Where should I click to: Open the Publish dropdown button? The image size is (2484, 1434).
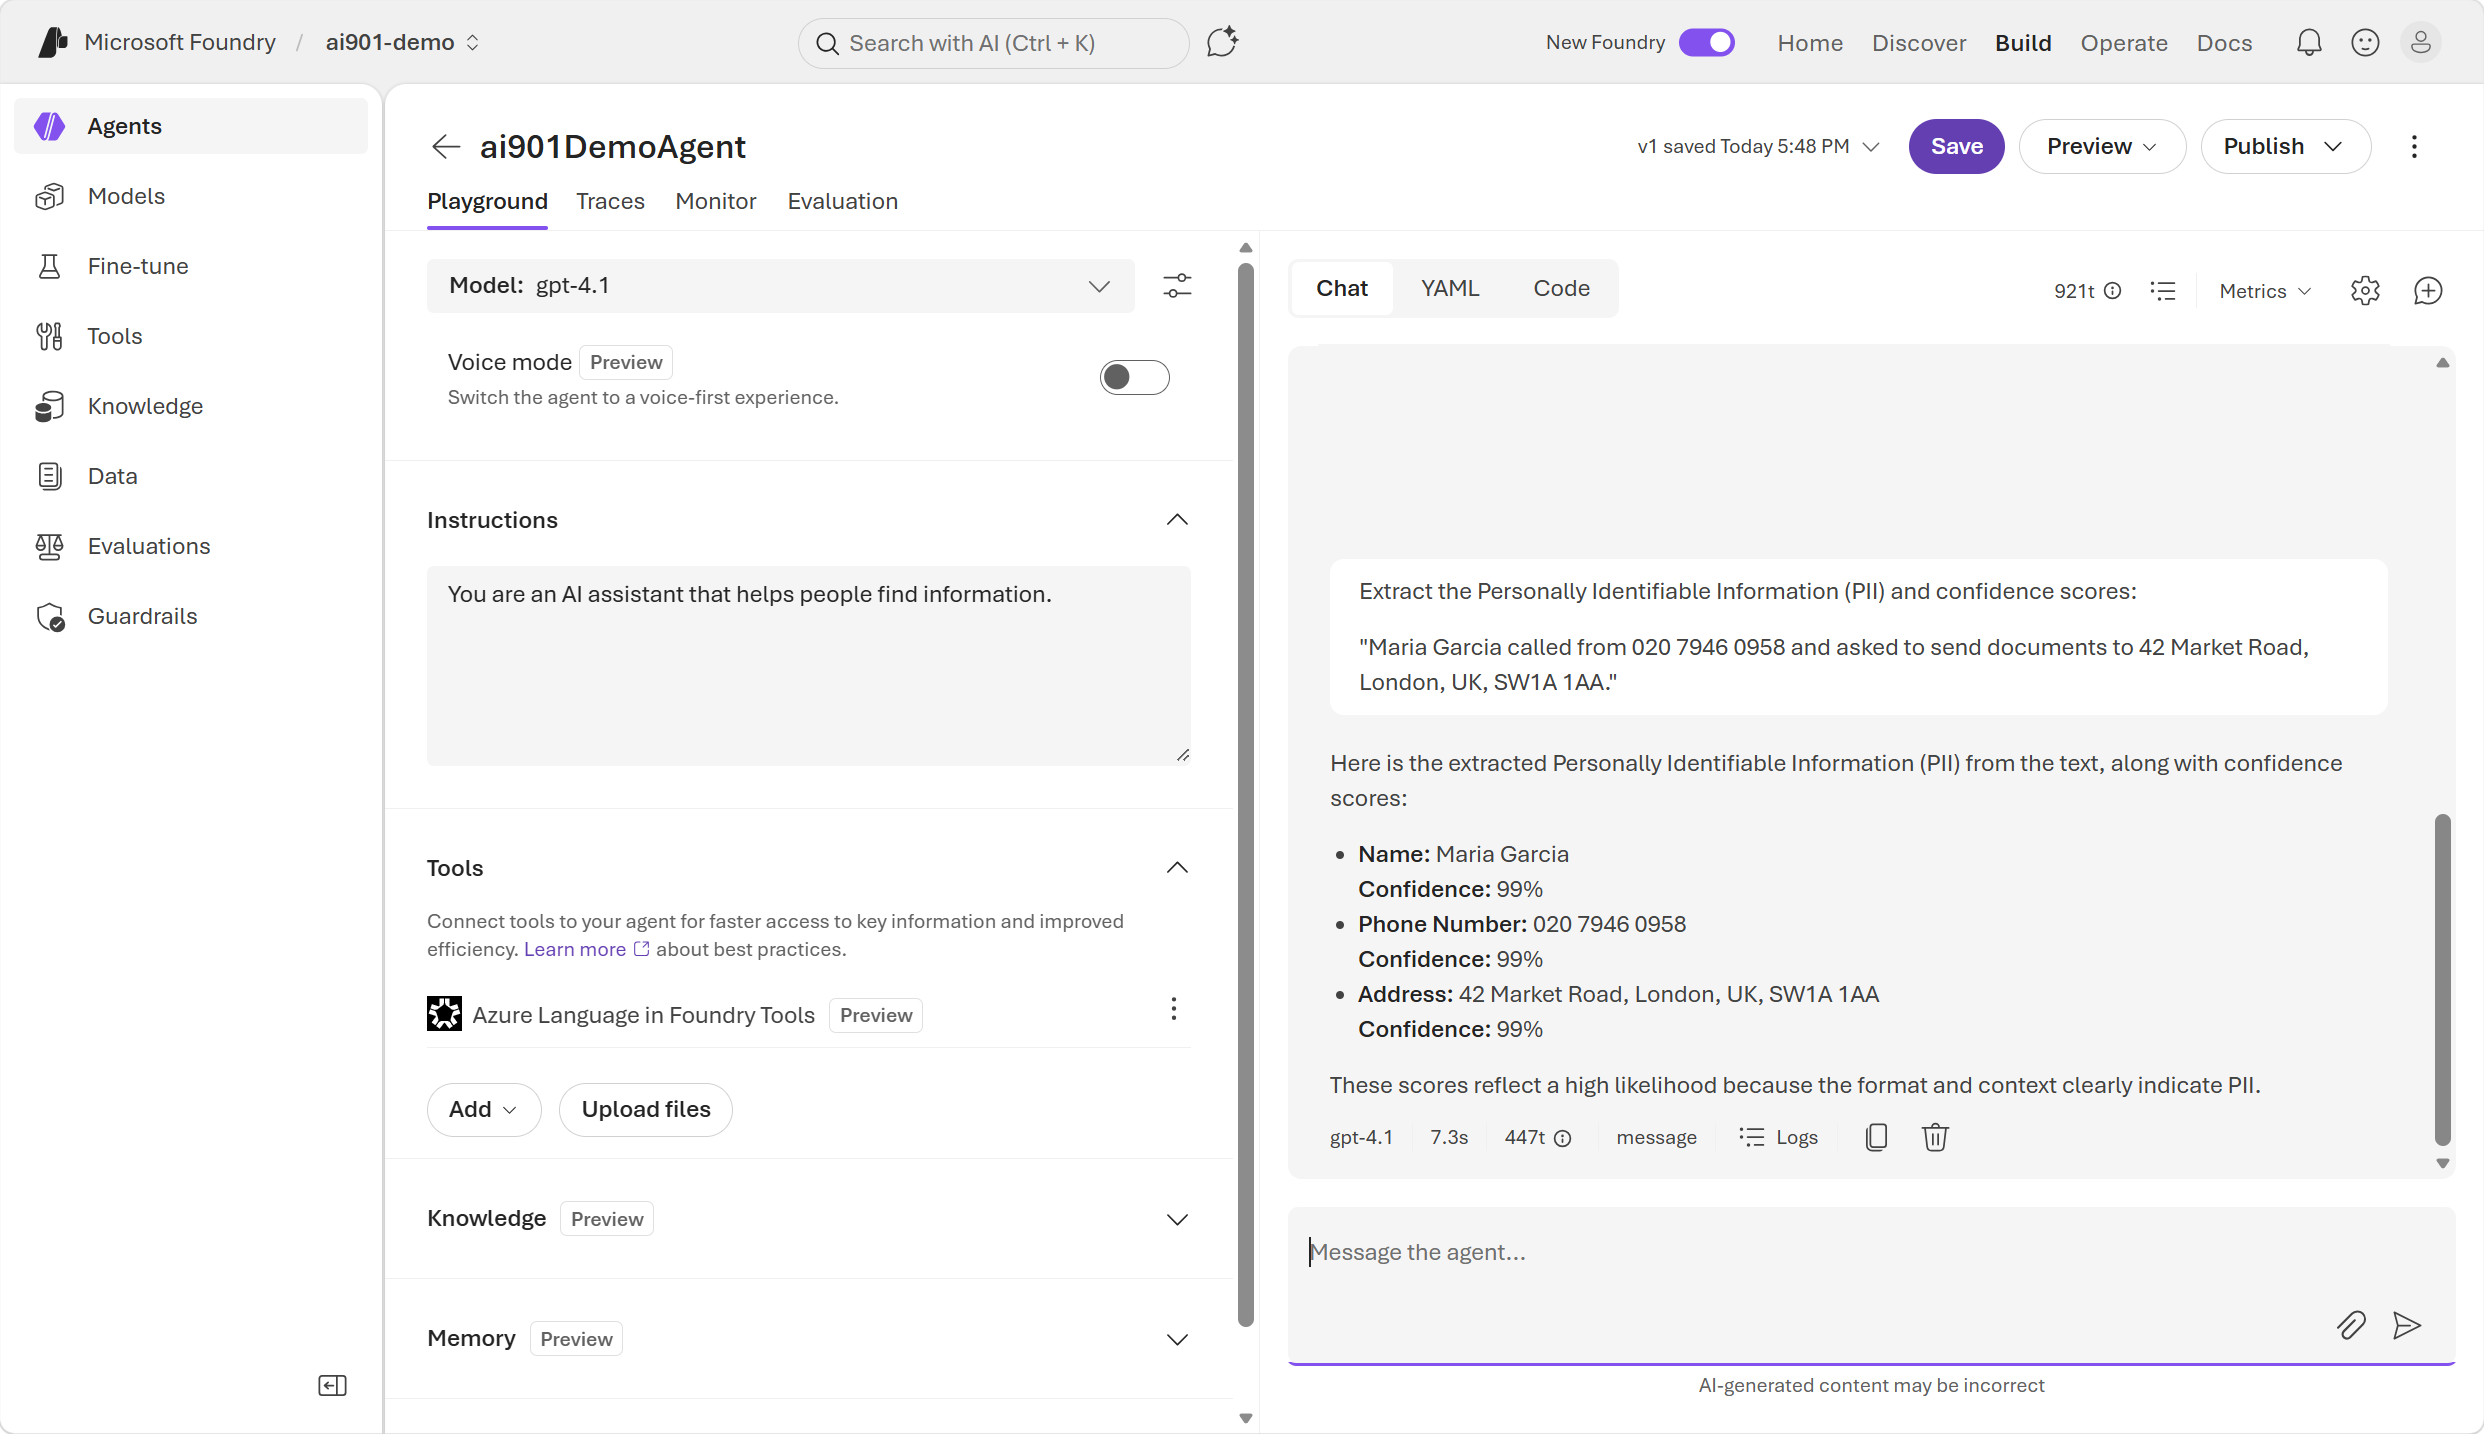(2285, 146)
